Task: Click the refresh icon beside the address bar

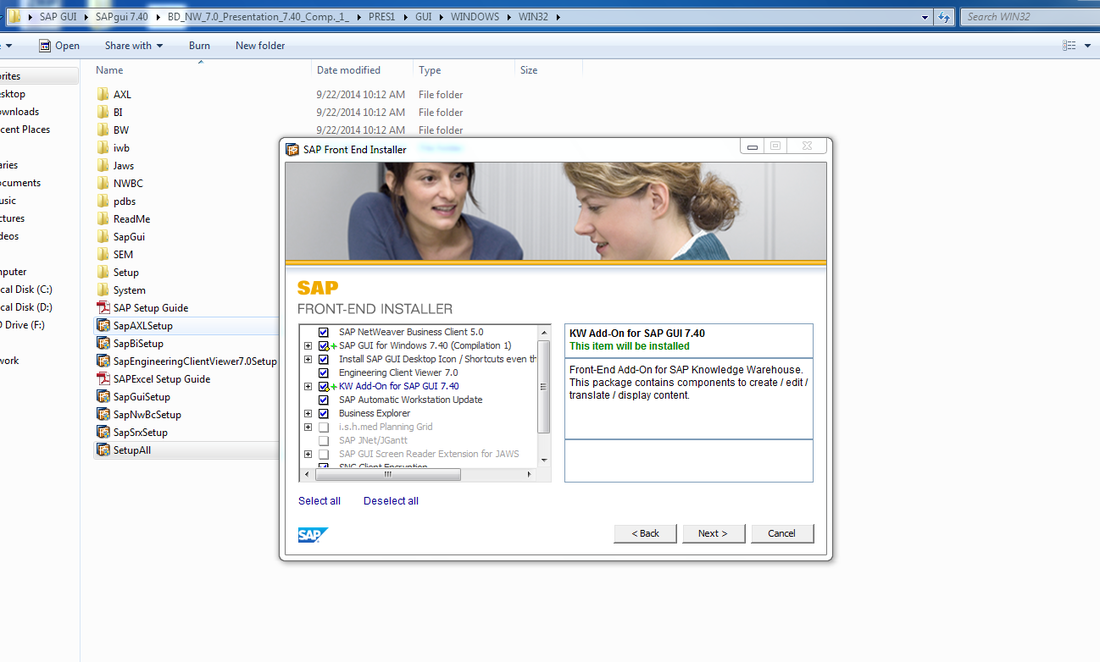Action: pyautogui.click(x=944, y=17)
